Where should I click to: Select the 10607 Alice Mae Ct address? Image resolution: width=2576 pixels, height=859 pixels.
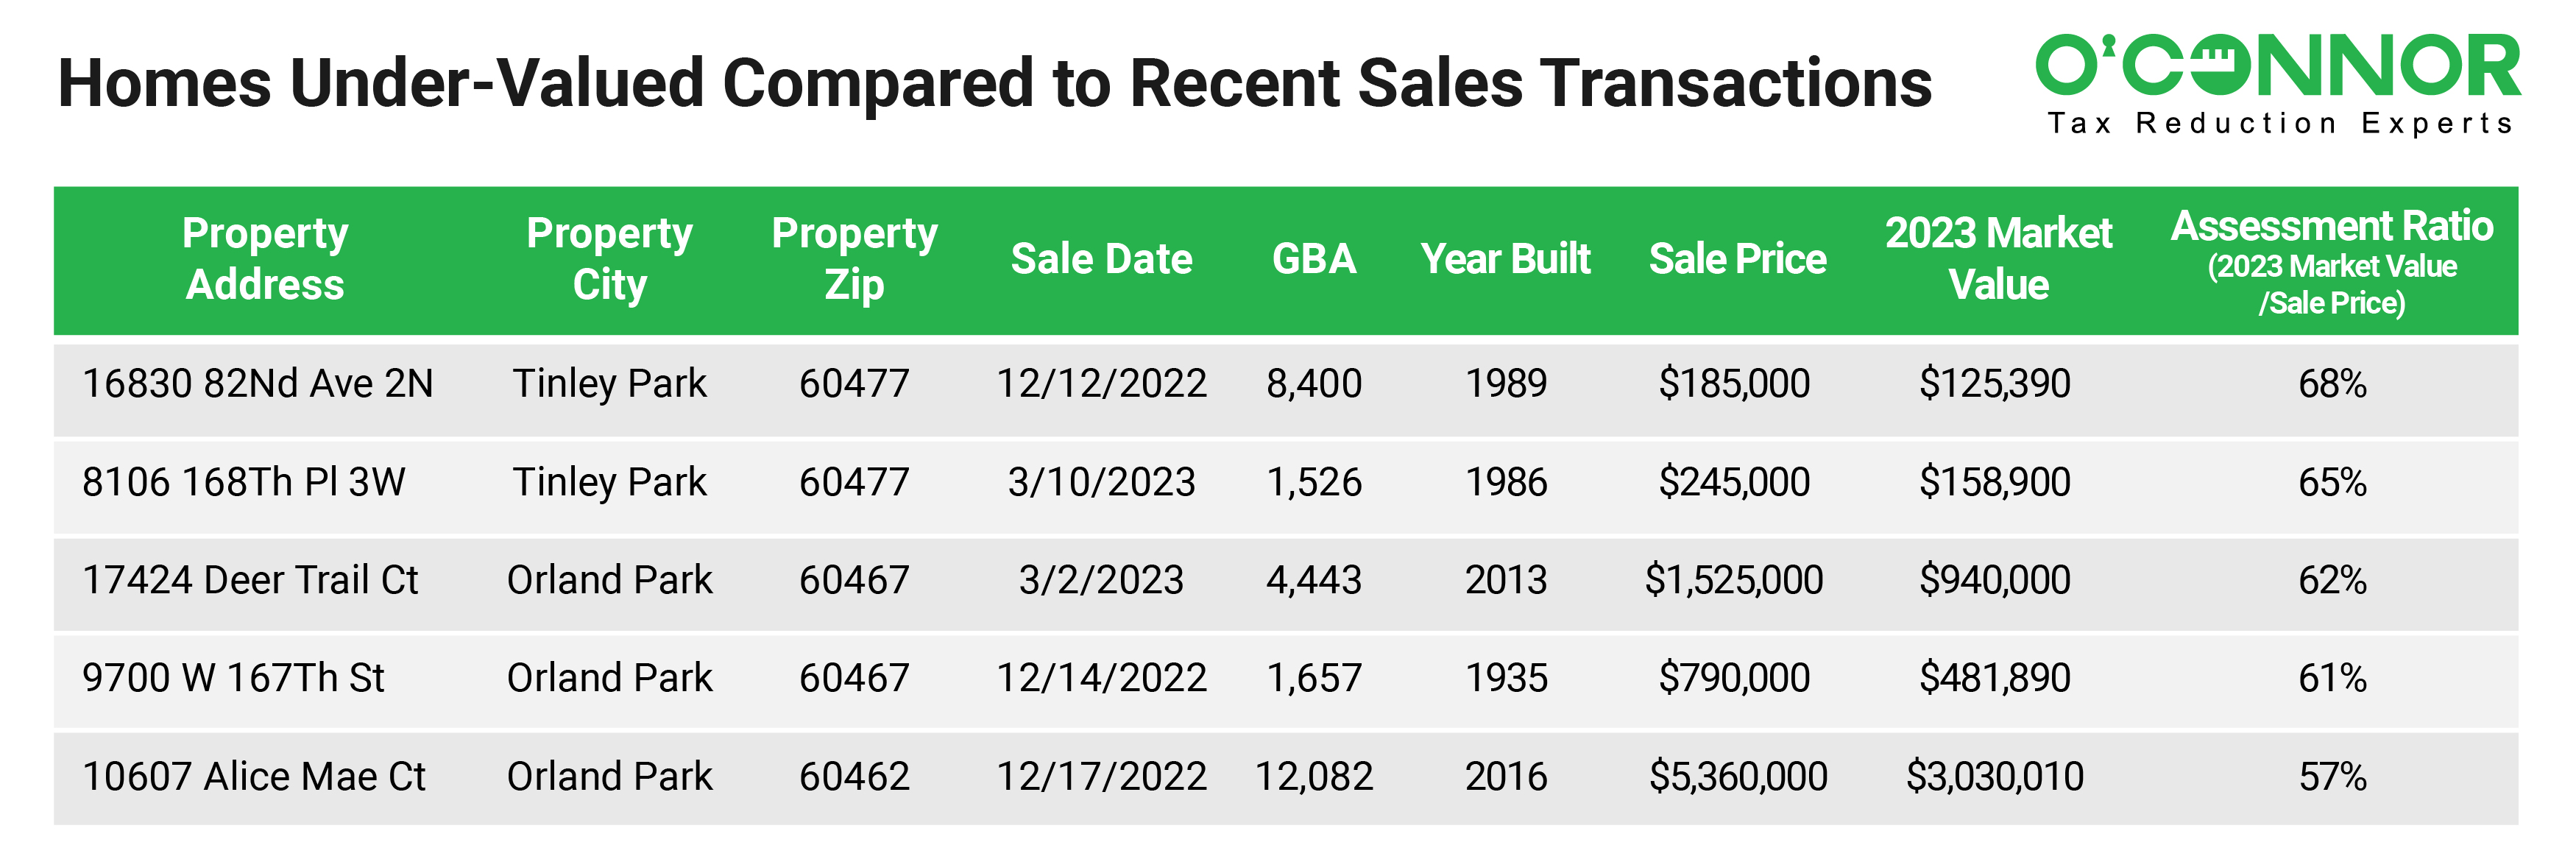pyautogui.click(x=254, y=777)
